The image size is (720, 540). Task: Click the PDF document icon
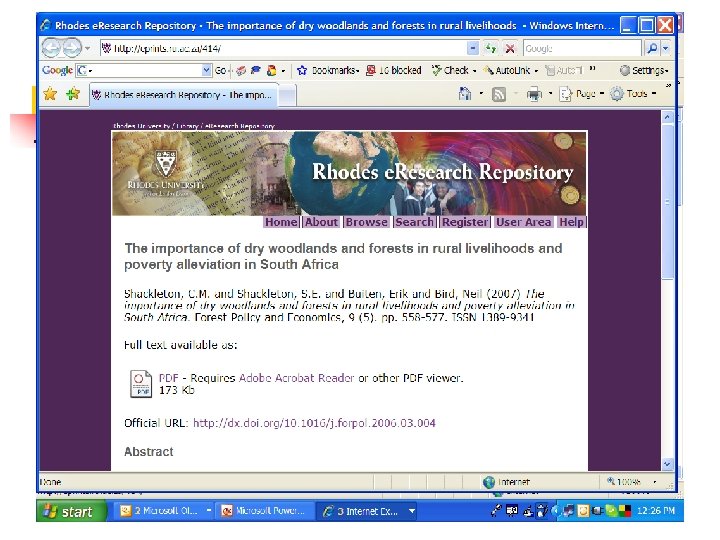[x=141, y=383]
